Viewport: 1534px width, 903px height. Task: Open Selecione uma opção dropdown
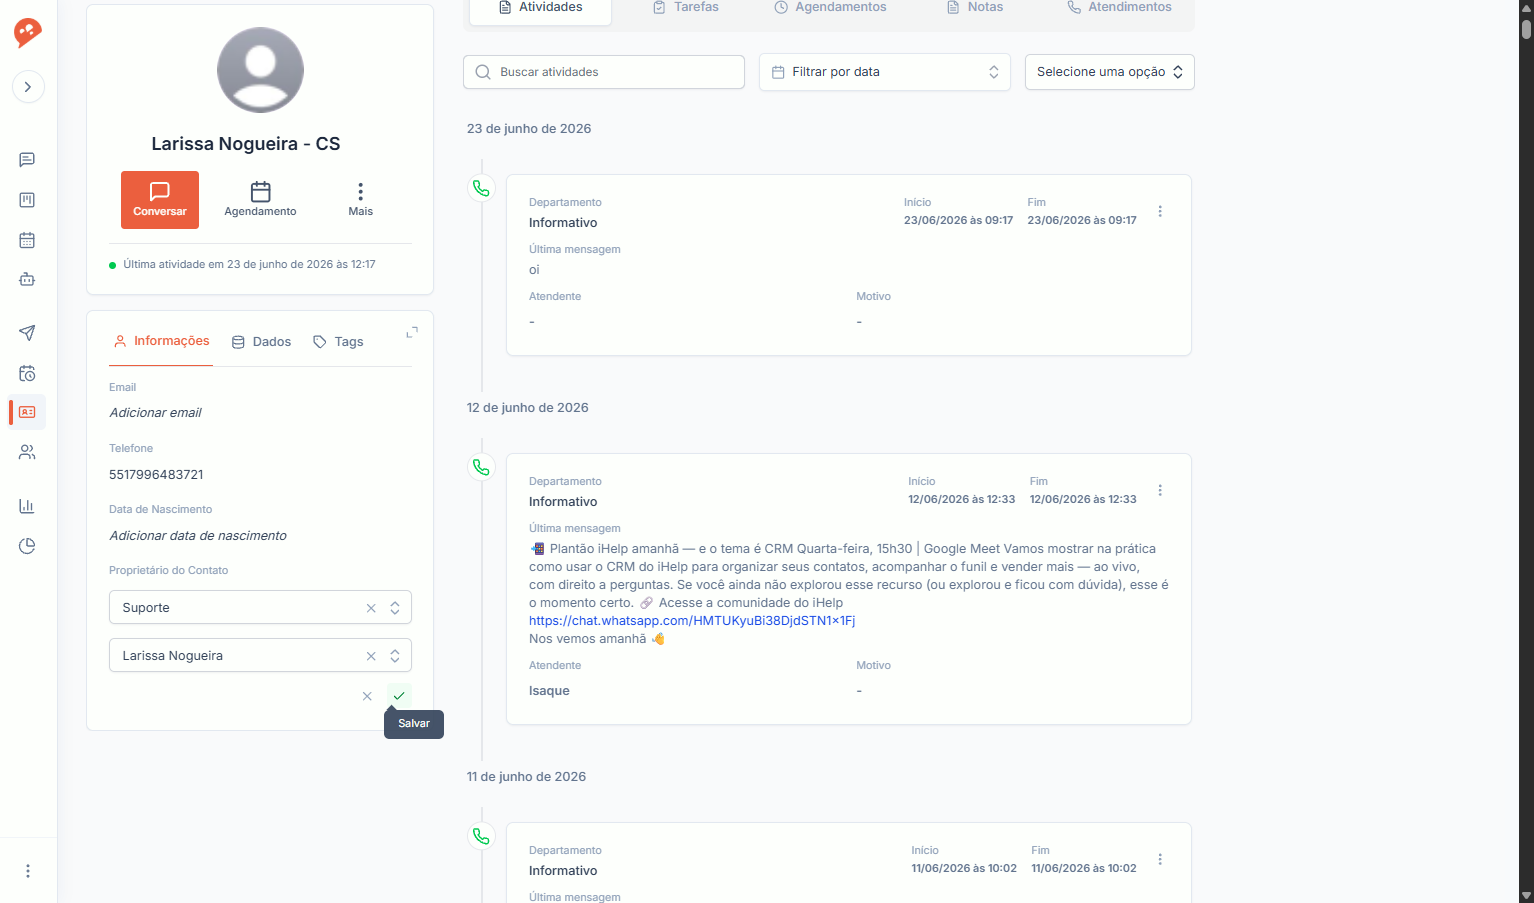pos(1110,72)
